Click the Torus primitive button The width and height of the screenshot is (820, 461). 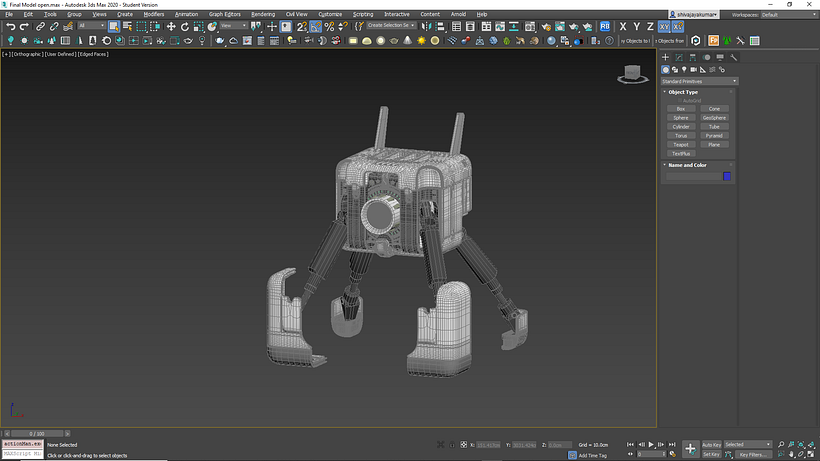(680, 136)
